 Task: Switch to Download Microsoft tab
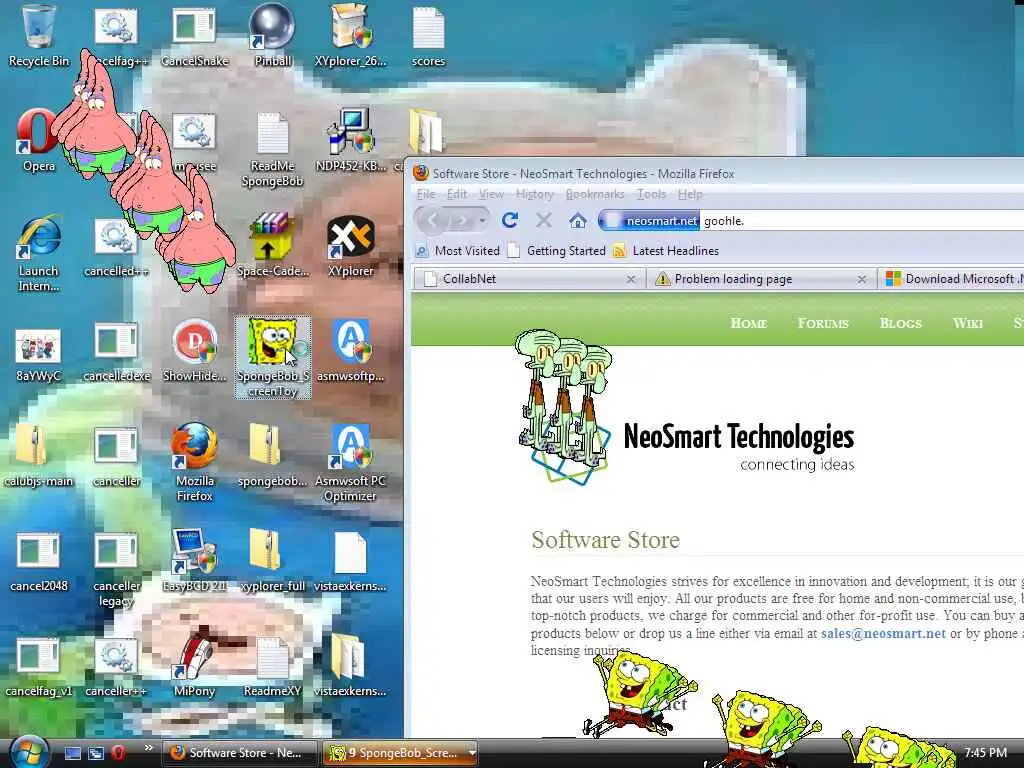951,279
